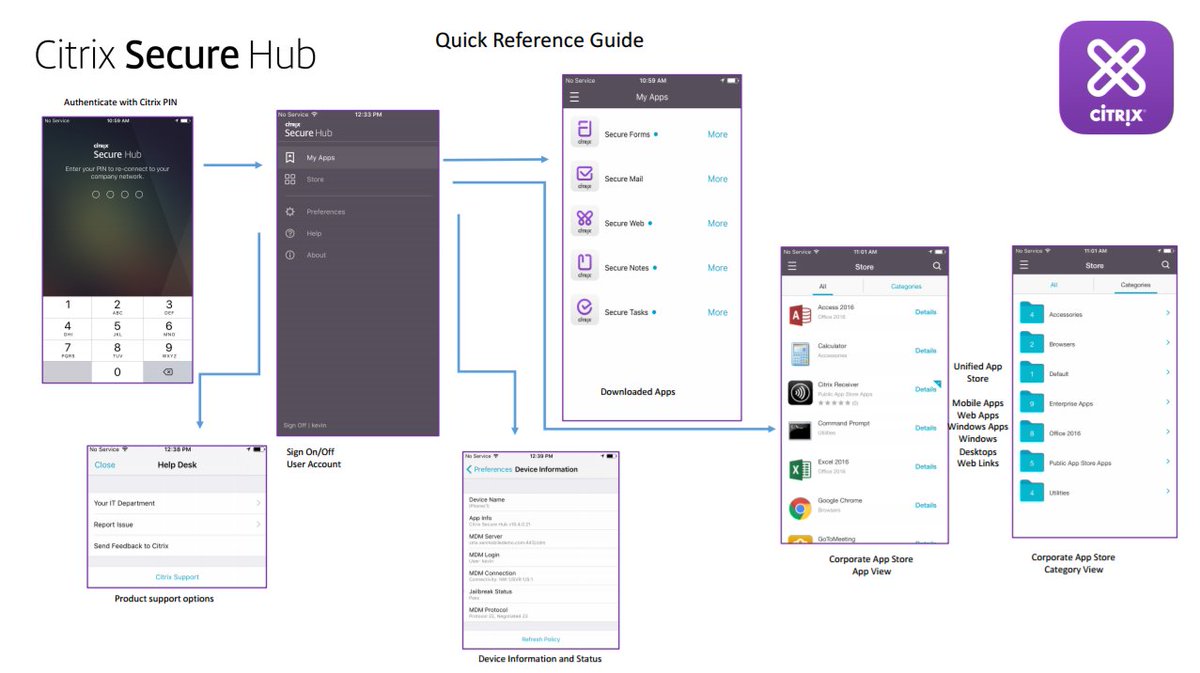
Task: Open Report Issue row chevron
Action: pos(258,524)
